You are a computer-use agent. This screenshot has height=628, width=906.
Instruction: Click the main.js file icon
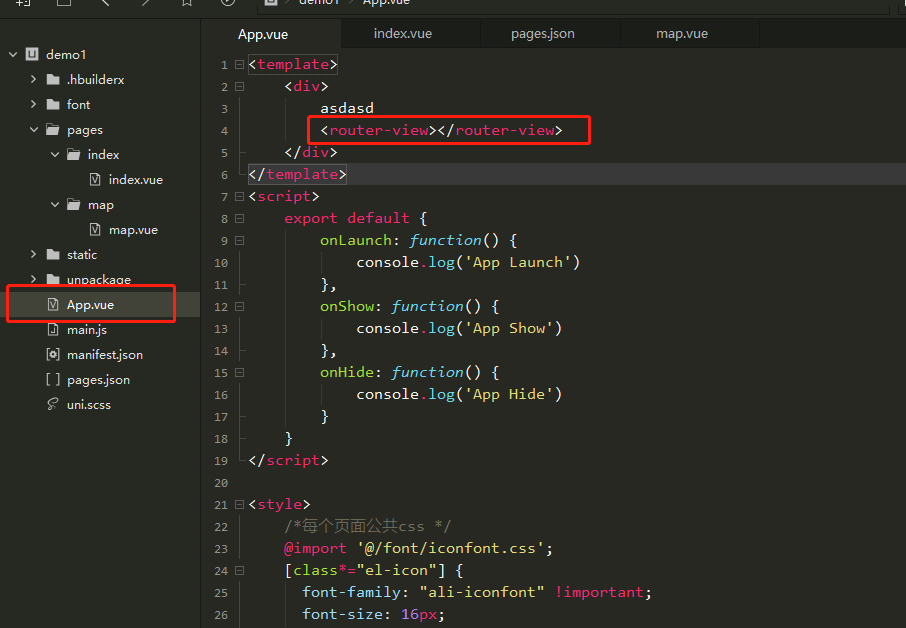point(53,330)
